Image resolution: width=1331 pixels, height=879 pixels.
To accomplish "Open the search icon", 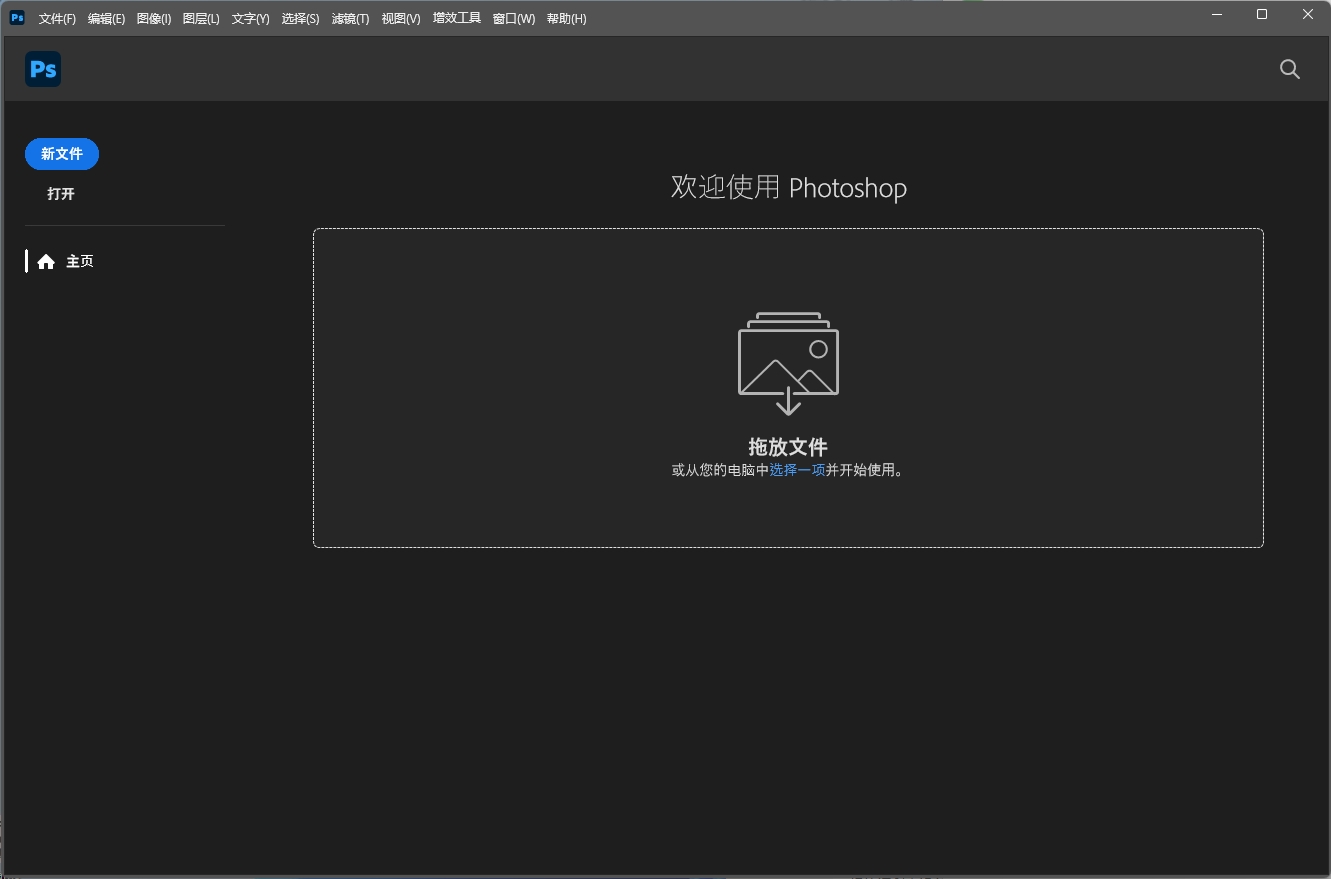I will (1289, 69).
